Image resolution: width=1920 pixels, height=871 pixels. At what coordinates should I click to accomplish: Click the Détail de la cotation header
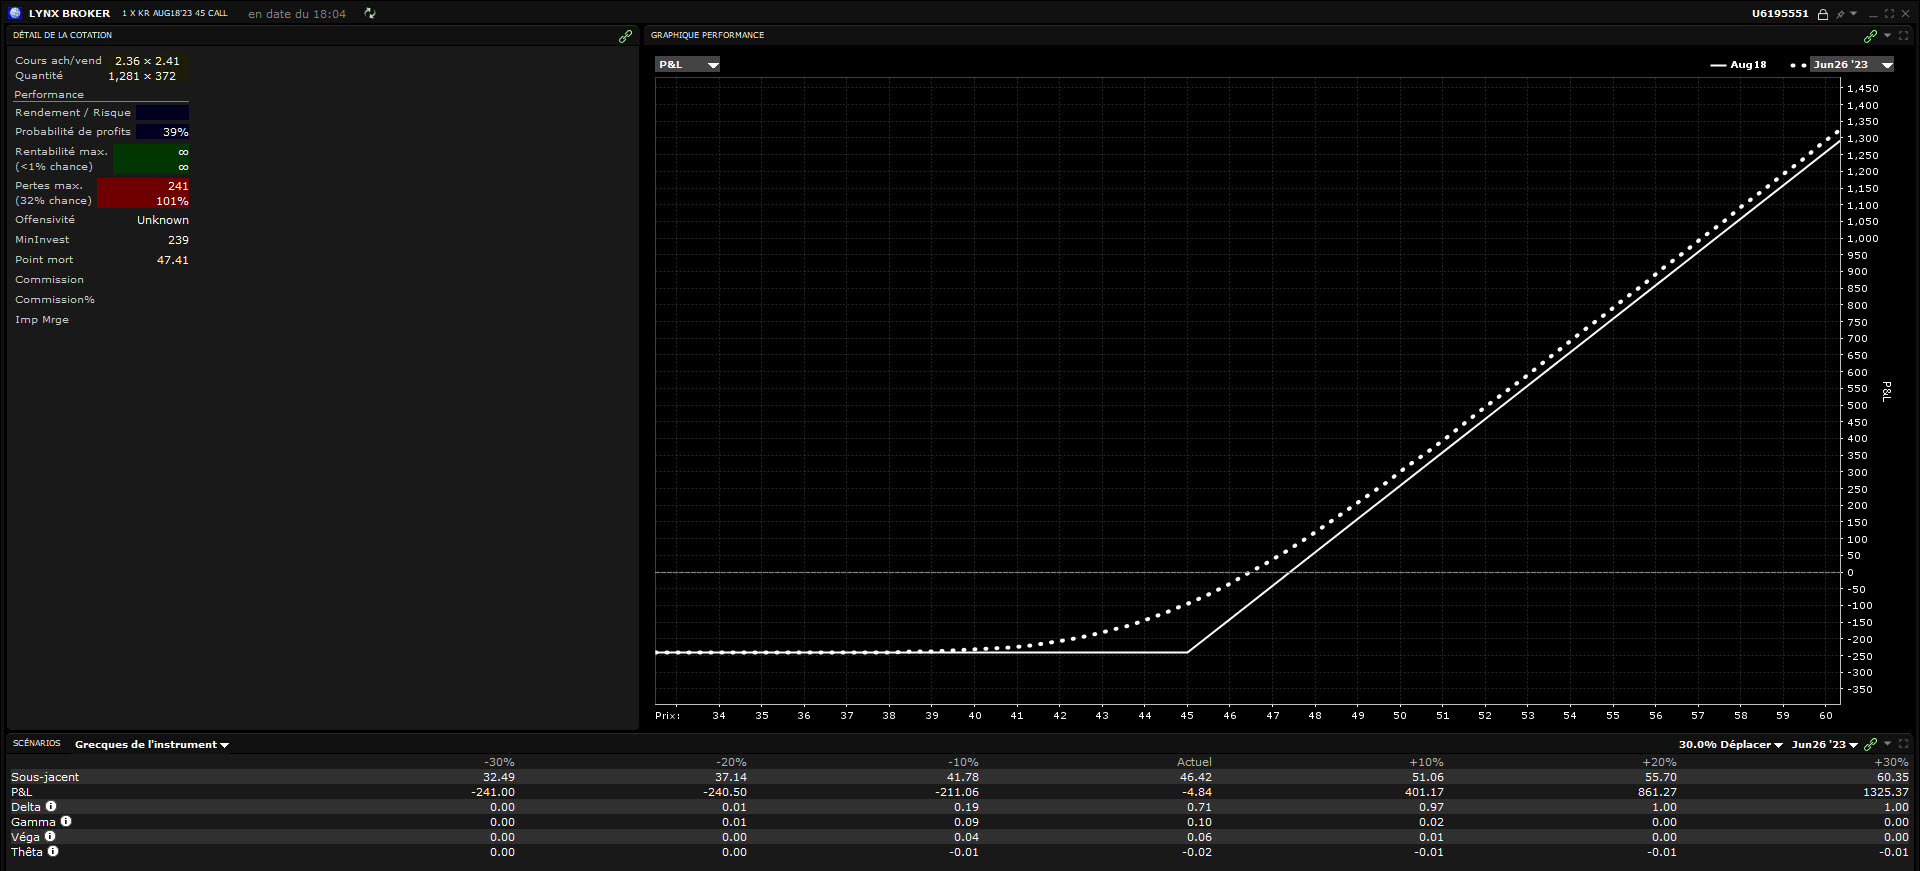[x=63, y=36]
